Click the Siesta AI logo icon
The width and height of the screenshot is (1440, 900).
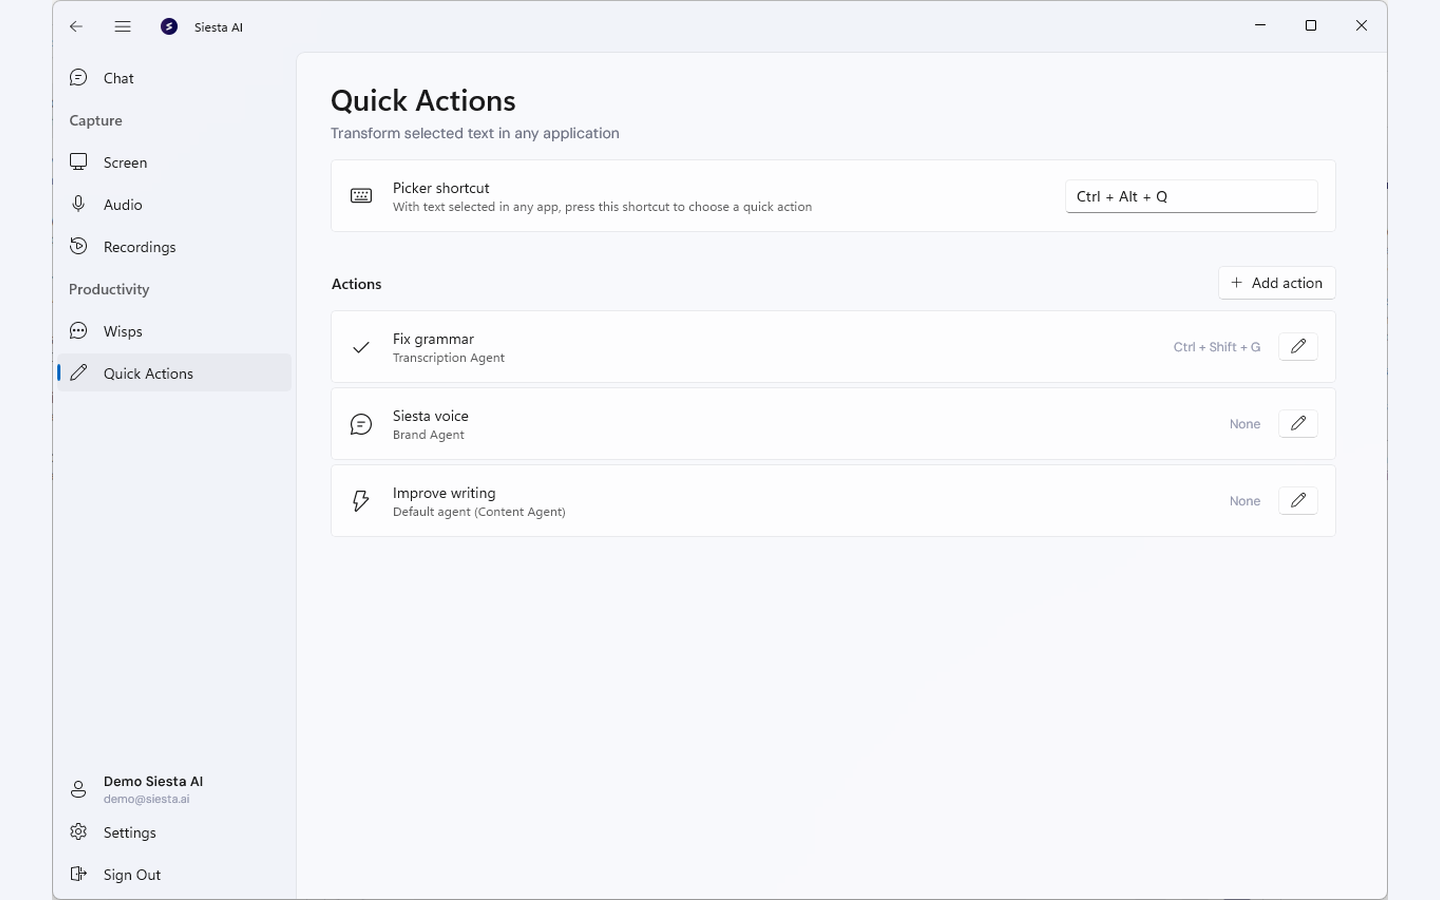coord(169,27)
